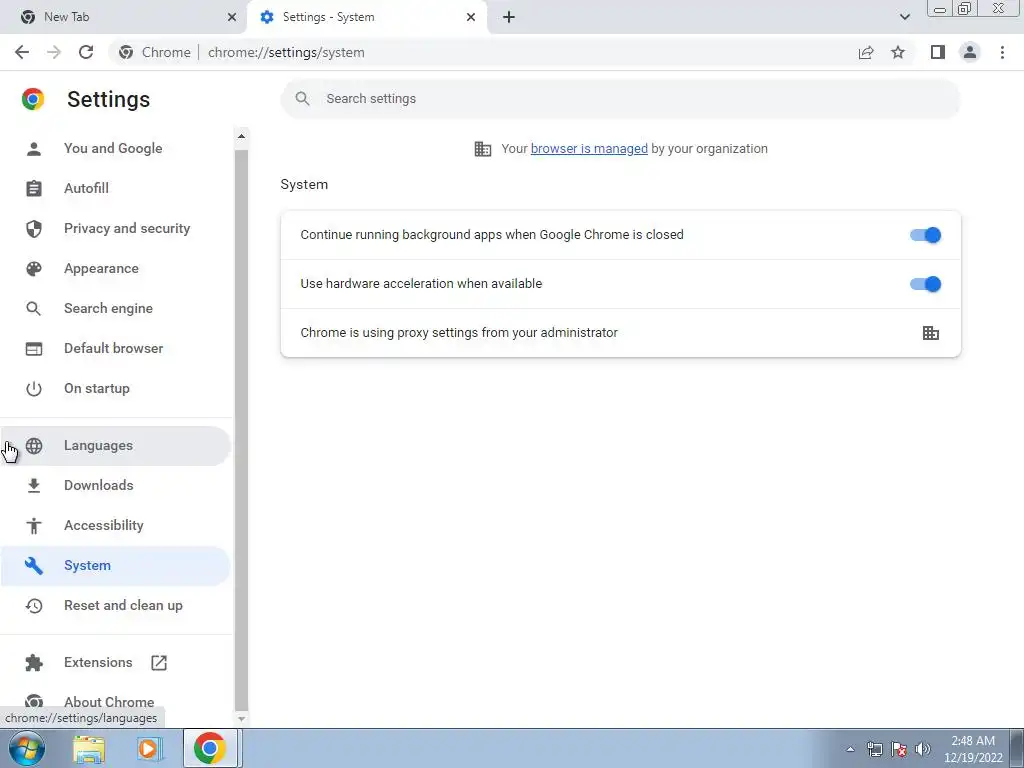Click the external-link icon next to Extensions
The image size is (1024, 768).
[x=159, y=663]
